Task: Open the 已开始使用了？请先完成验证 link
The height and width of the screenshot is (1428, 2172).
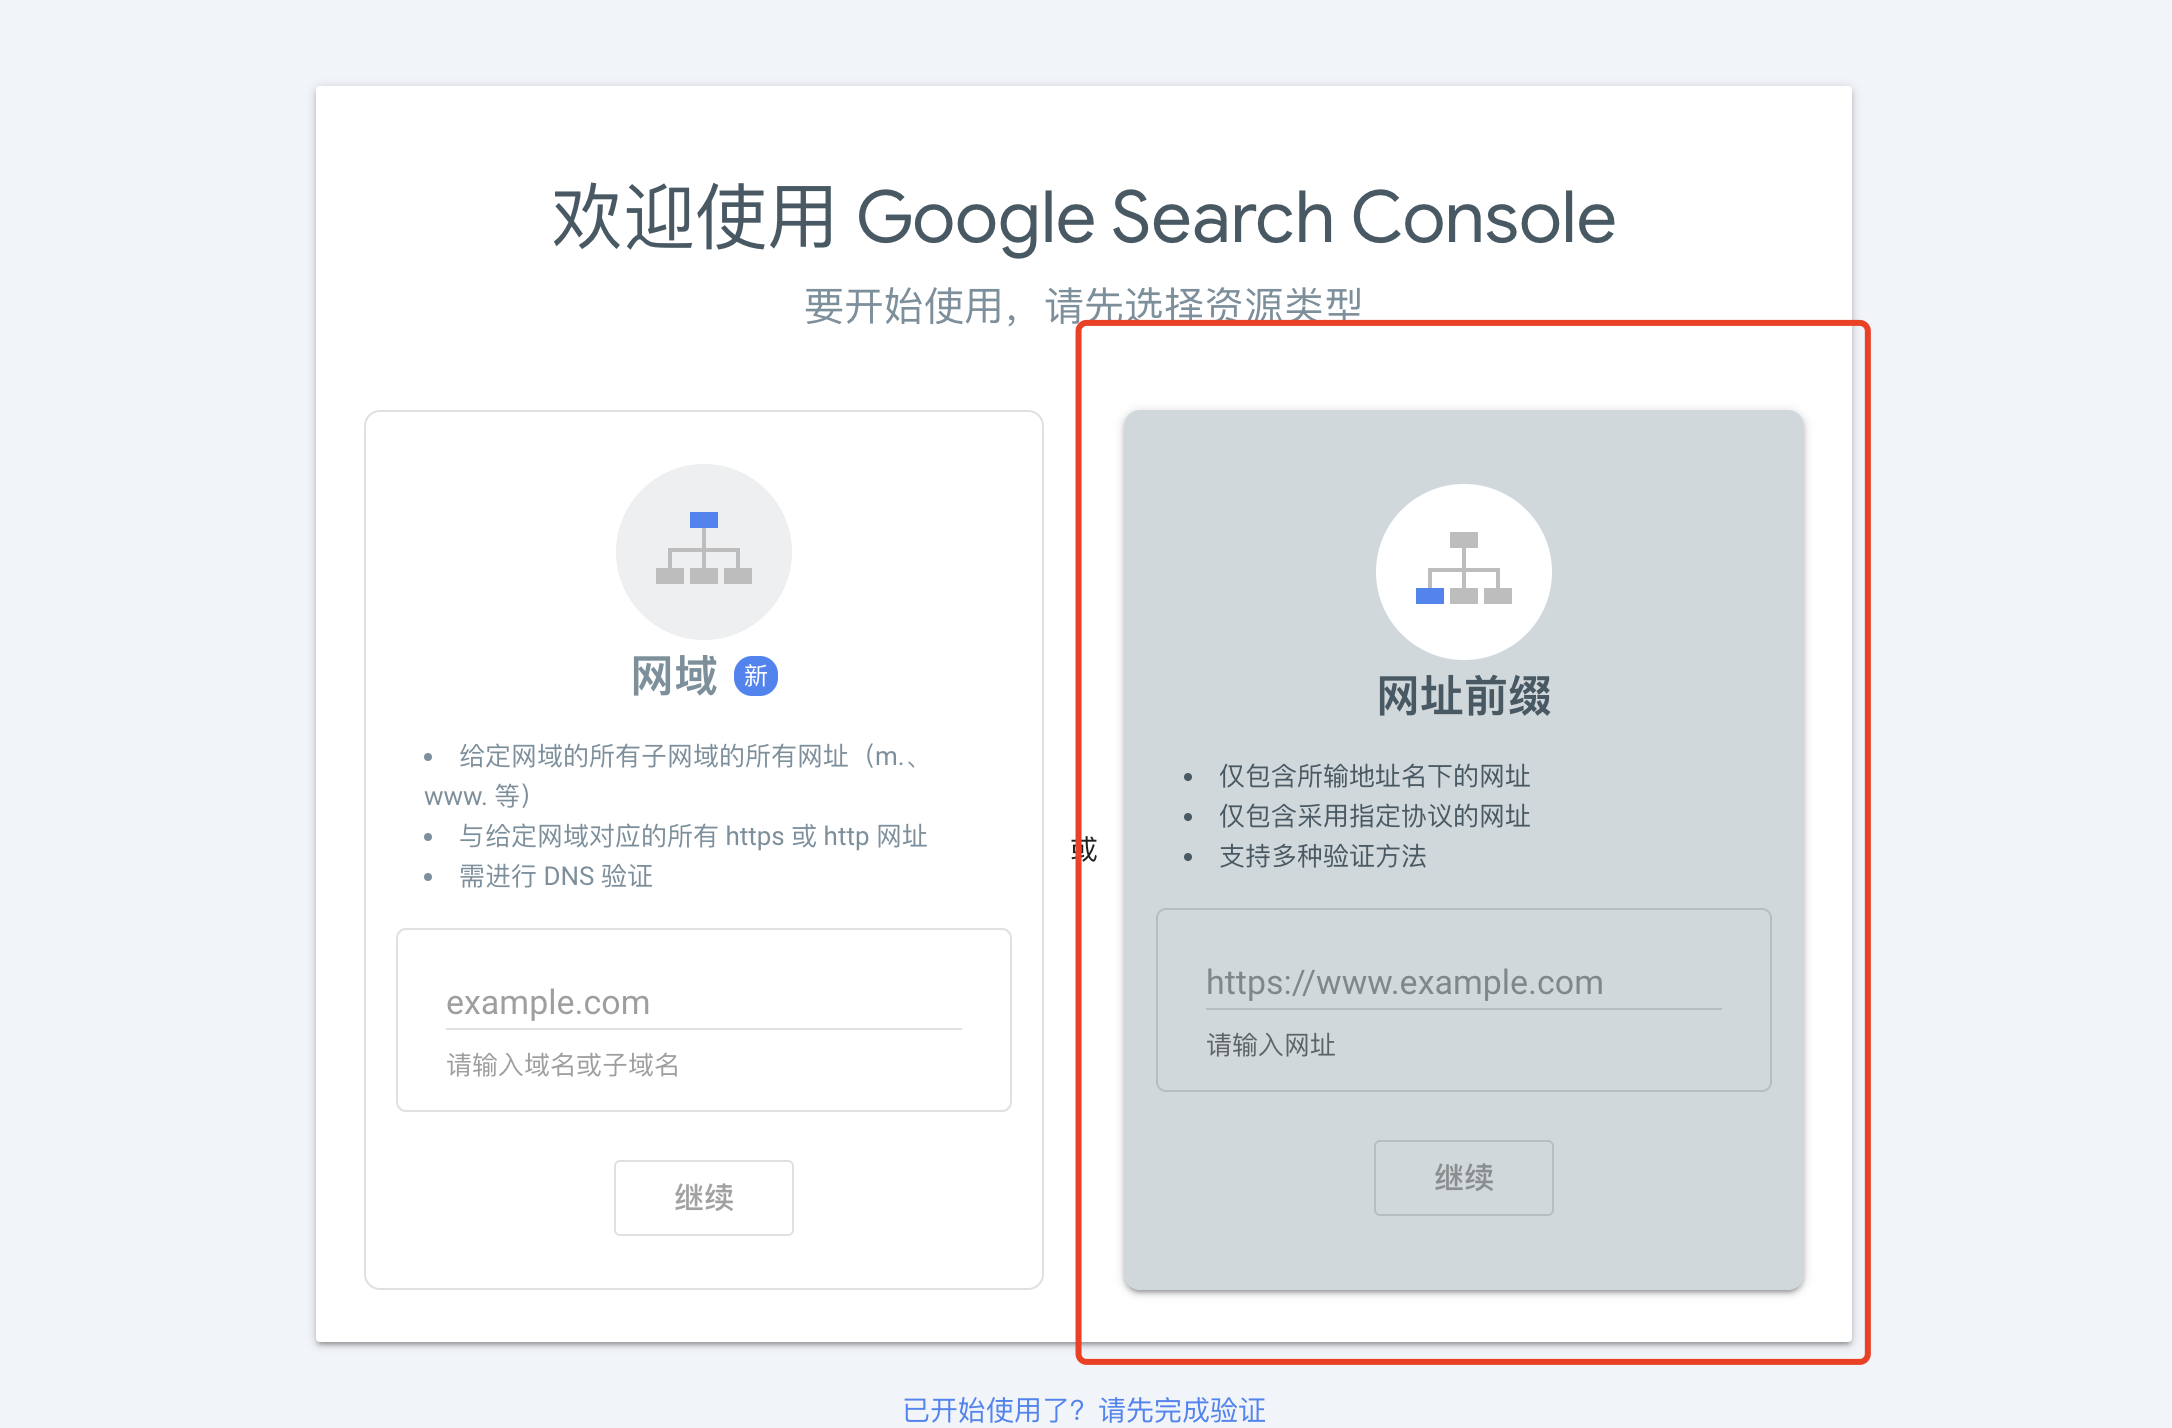Action: point(1084,1410)
